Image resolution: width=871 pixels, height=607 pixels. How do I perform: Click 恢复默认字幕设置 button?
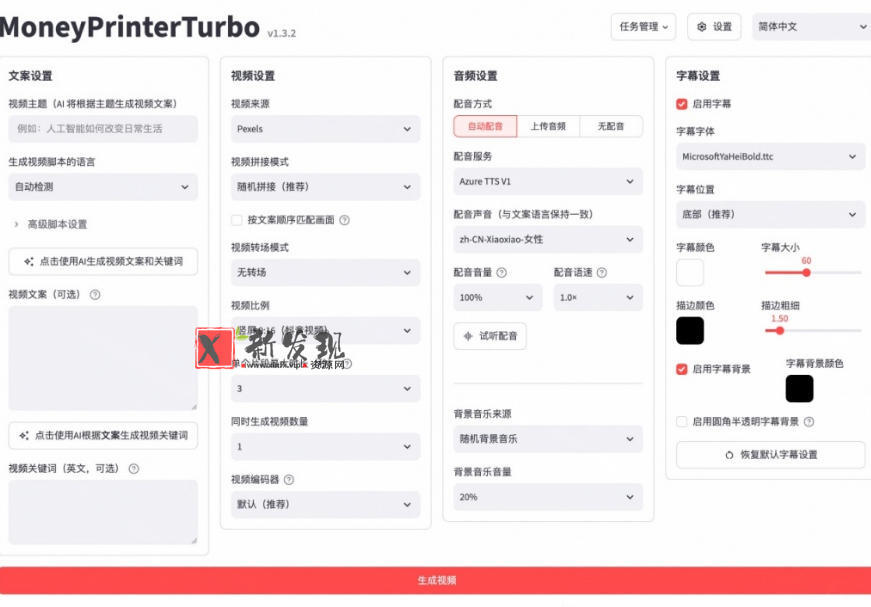[770, 455]
